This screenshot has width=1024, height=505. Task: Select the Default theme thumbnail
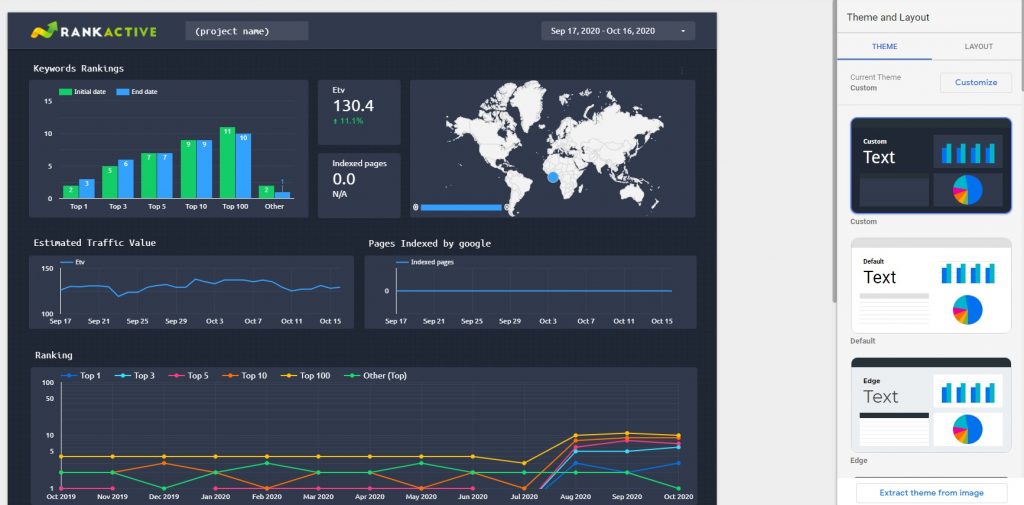coord(931,285)
